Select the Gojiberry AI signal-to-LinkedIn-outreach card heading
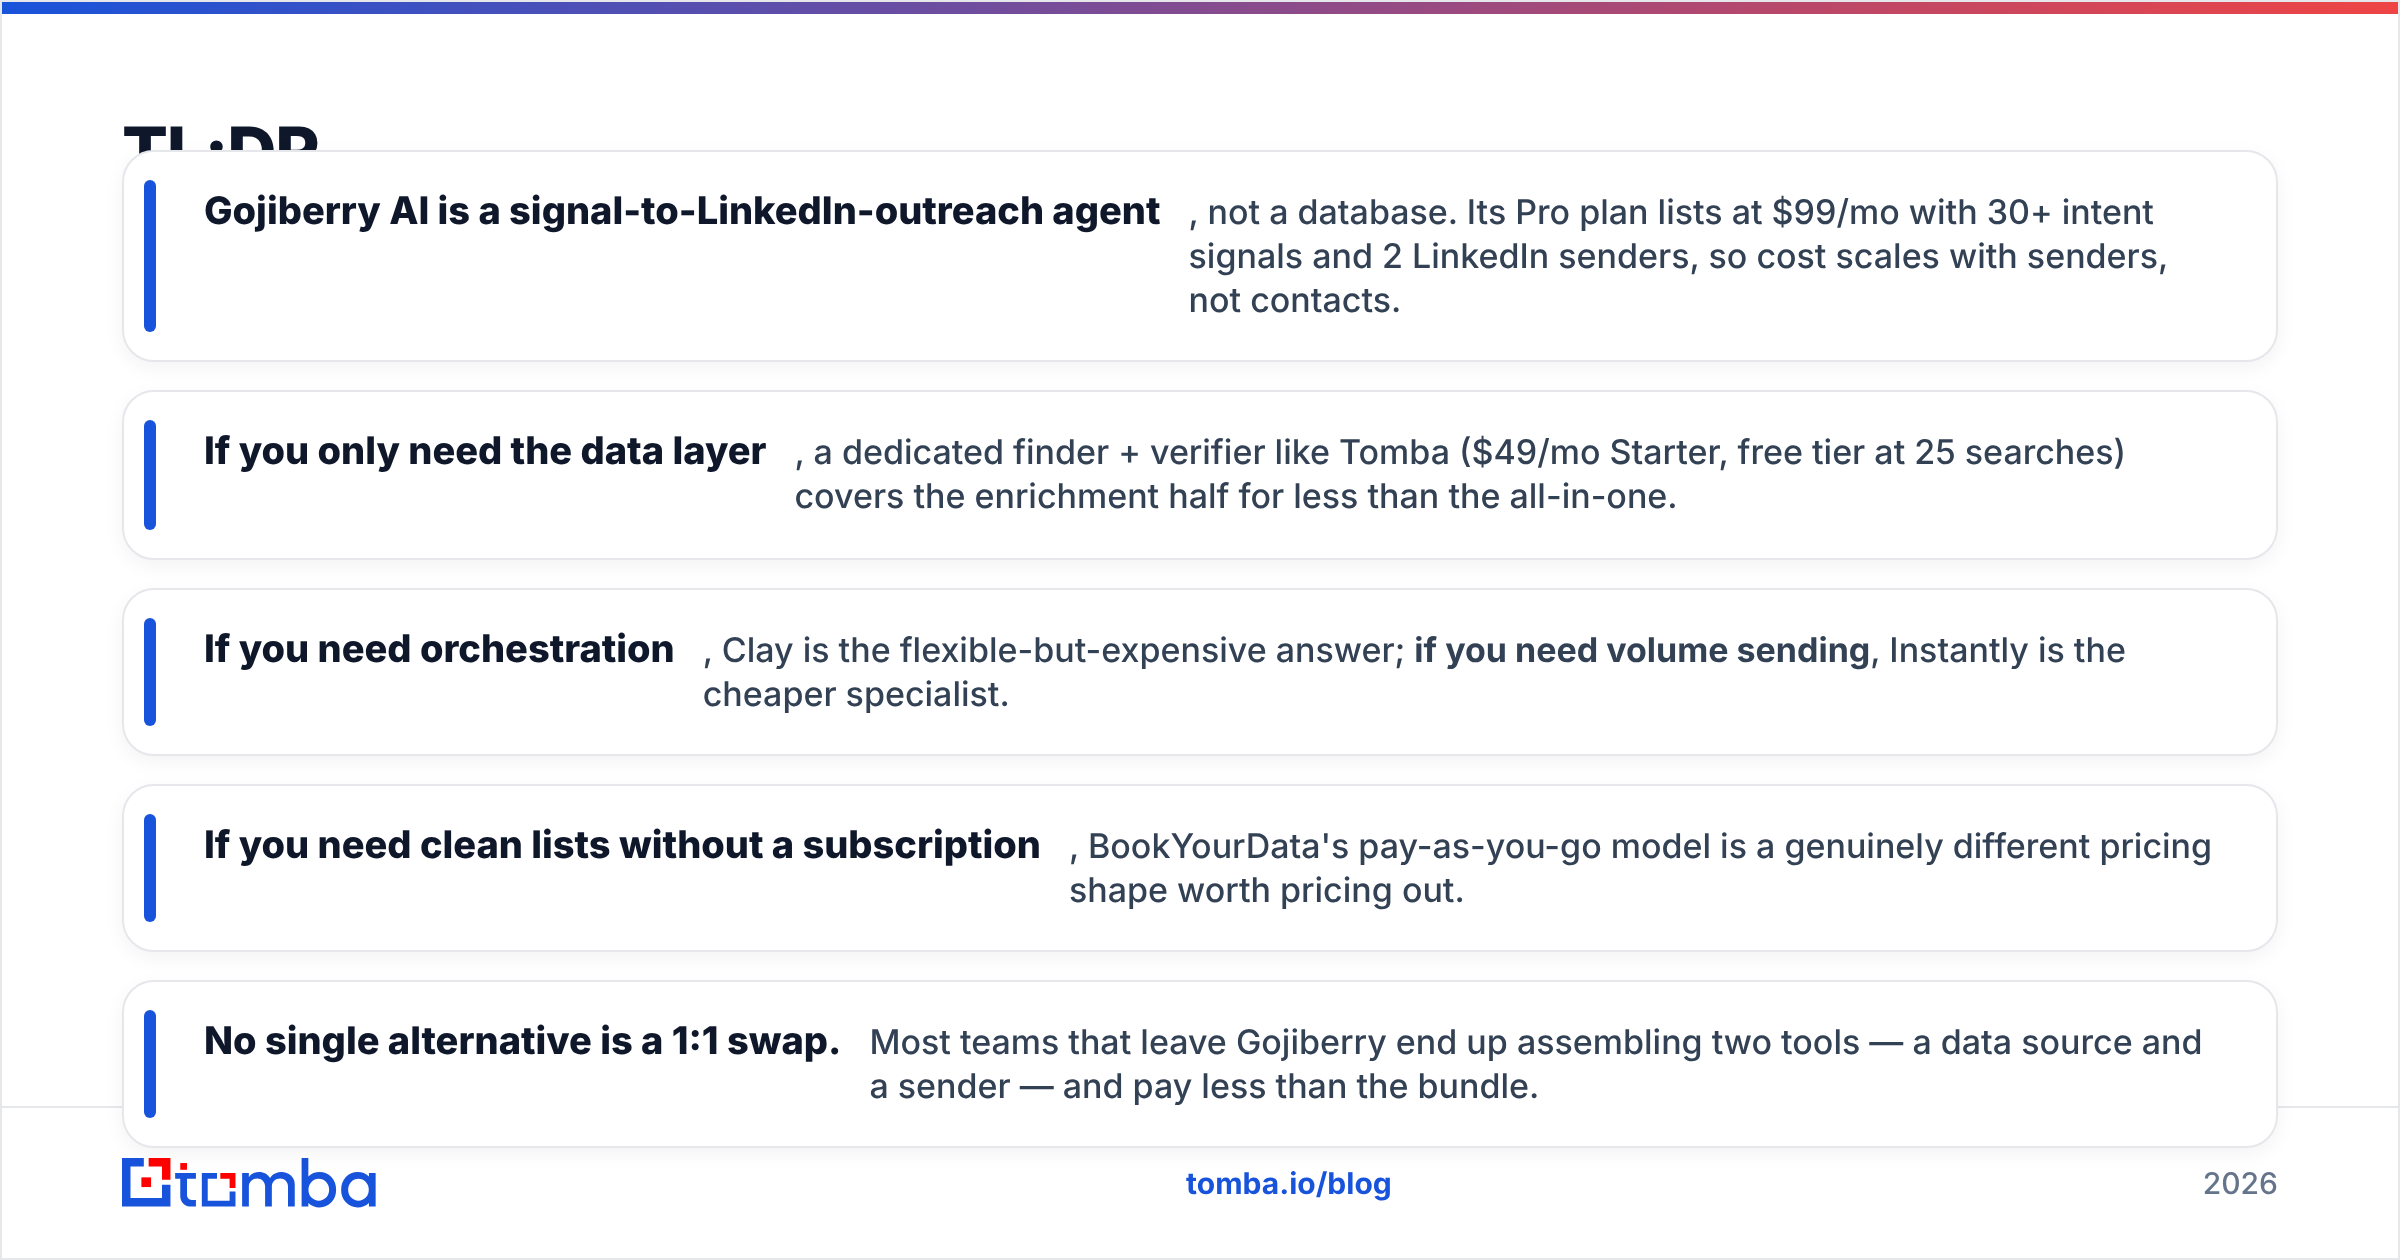Image resolution: width=2400 pixels, height=1260 pixels. click(x=682, y=211)
